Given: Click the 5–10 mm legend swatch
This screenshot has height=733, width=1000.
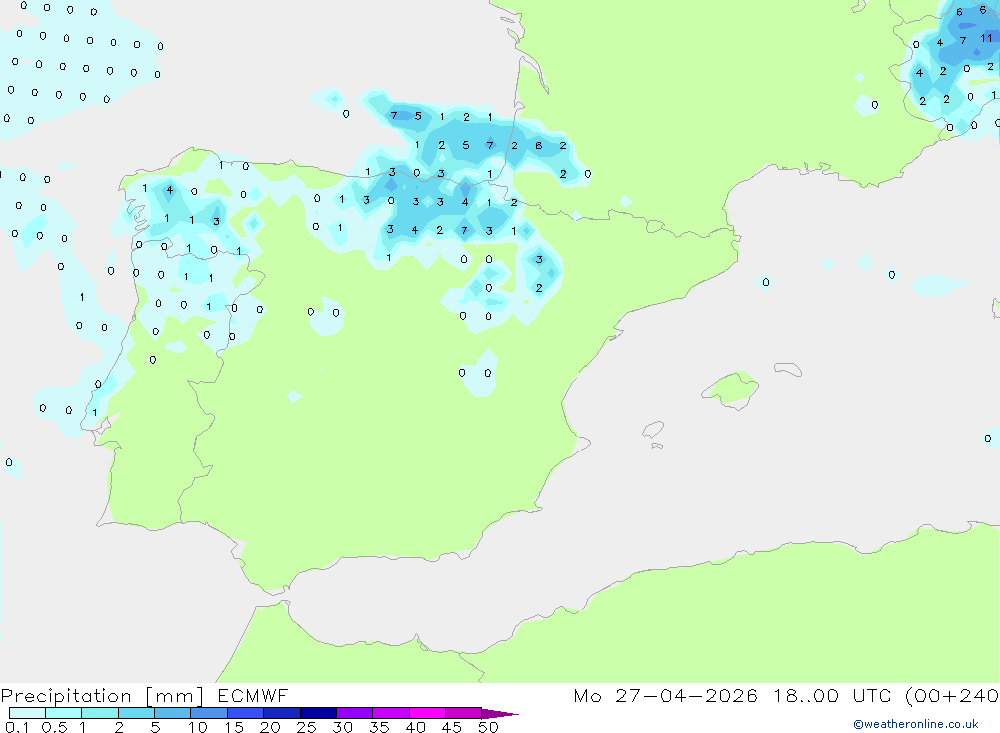Looking at the screenshot, I should [x=172, y=713].
